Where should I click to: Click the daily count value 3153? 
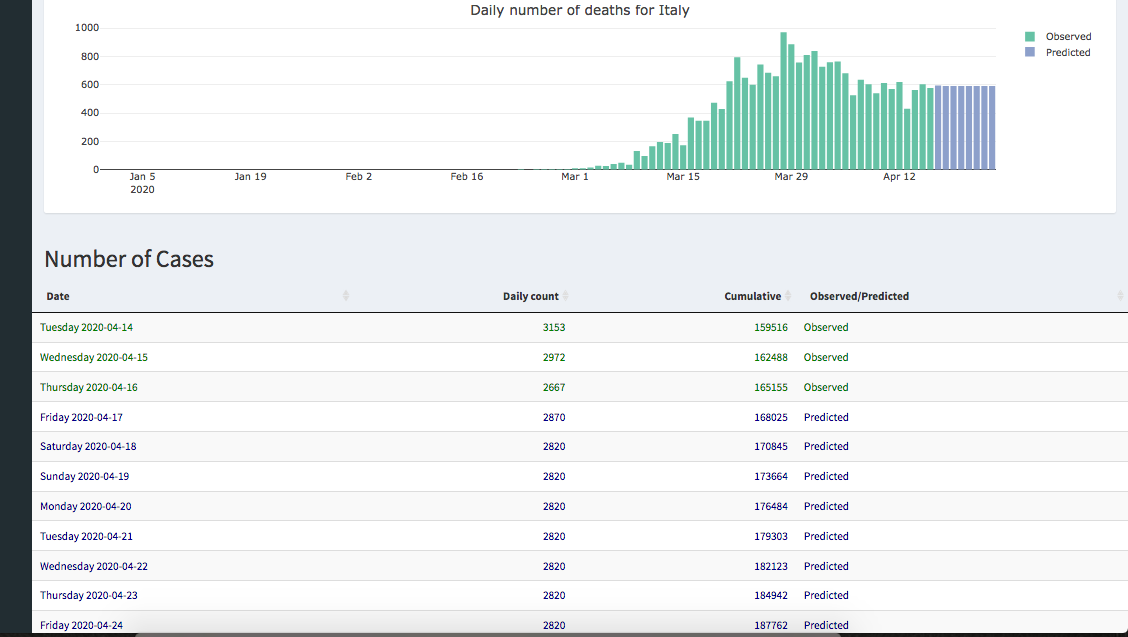click(553, 327)
